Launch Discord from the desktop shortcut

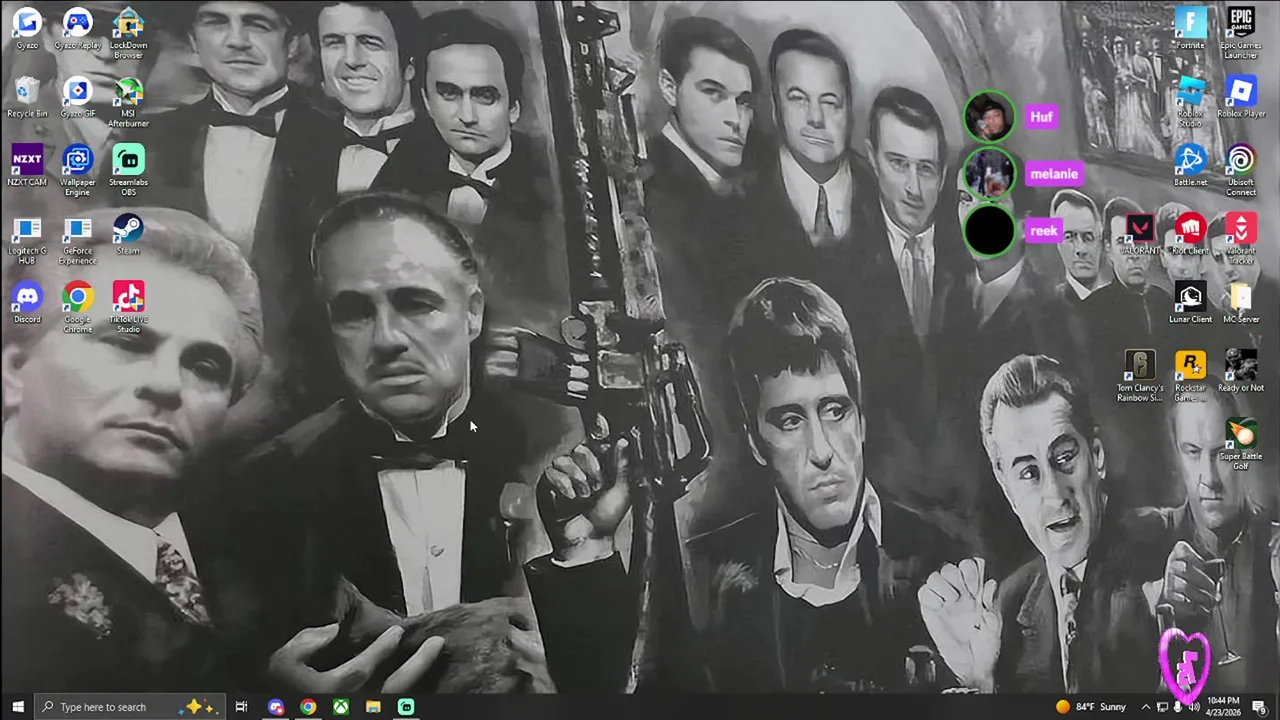[x=27, y=303]
